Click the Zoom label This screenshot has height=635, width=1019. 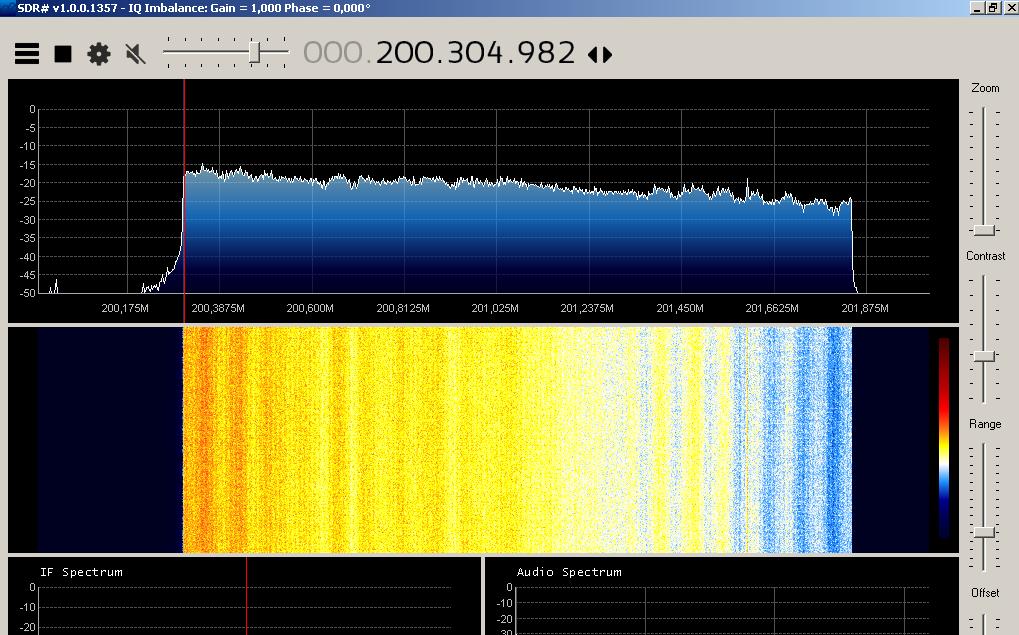coord(985,88)
